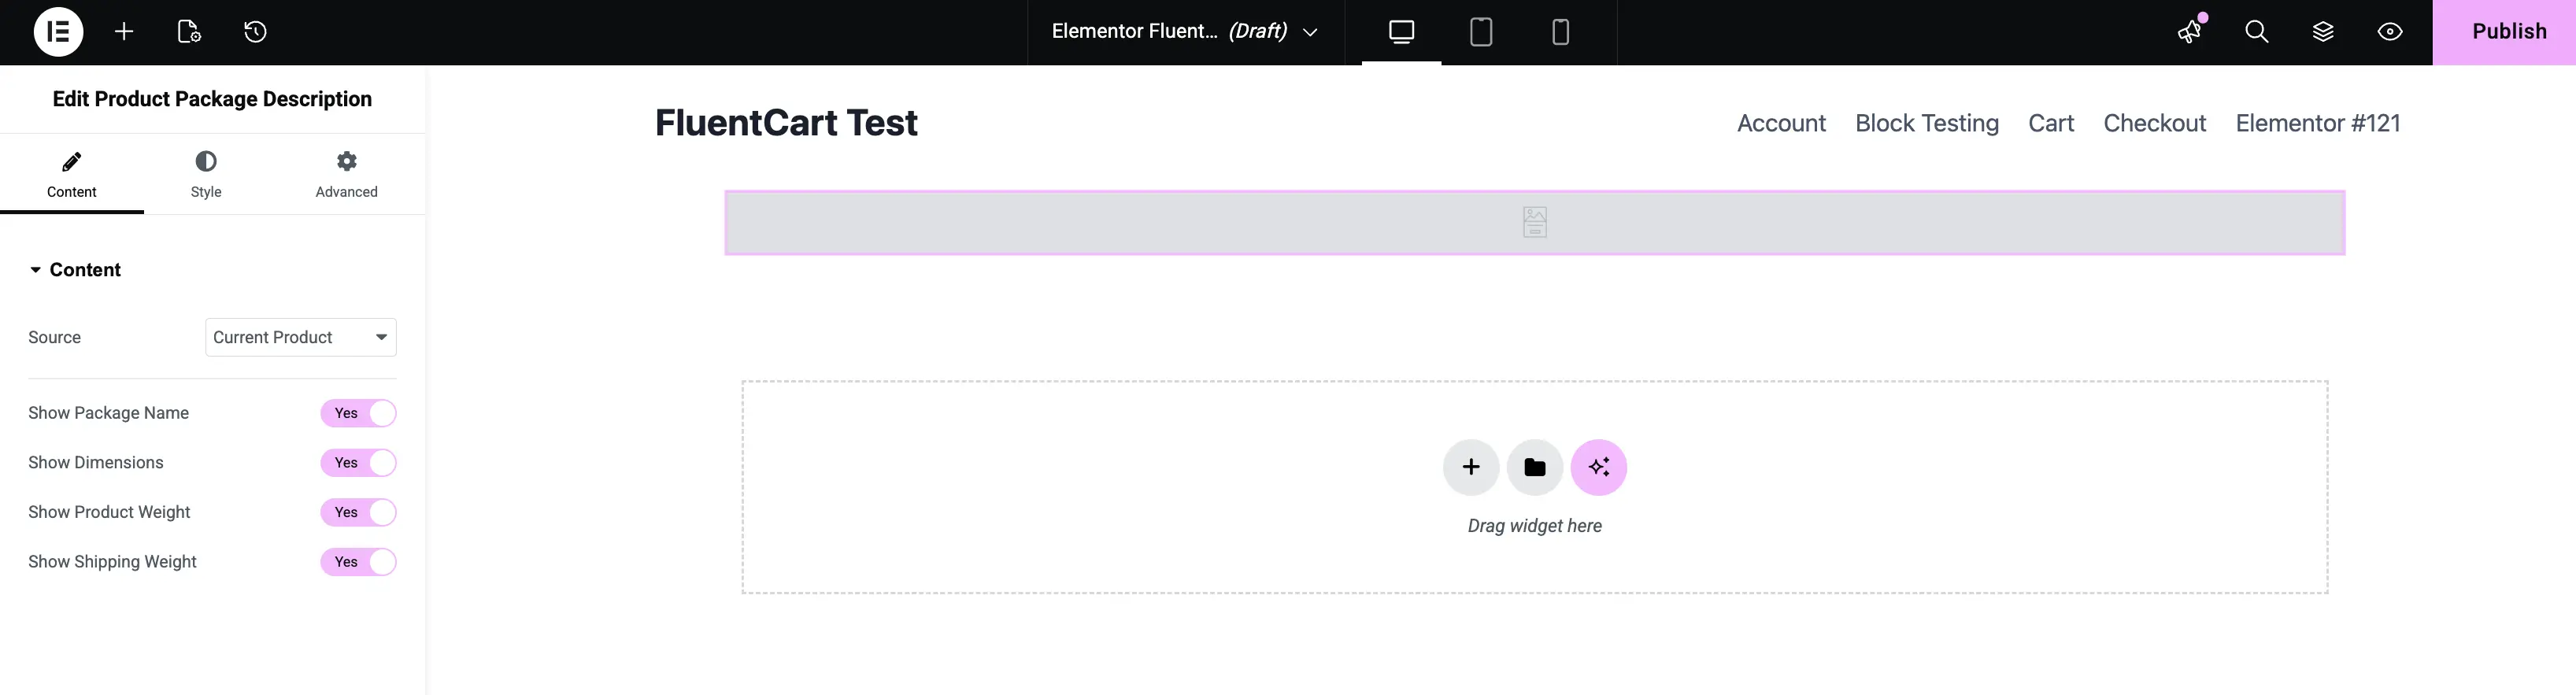Click the Show Product Weight label
The width and height of the screenshot is (2576, 695).
coord(109,512)
